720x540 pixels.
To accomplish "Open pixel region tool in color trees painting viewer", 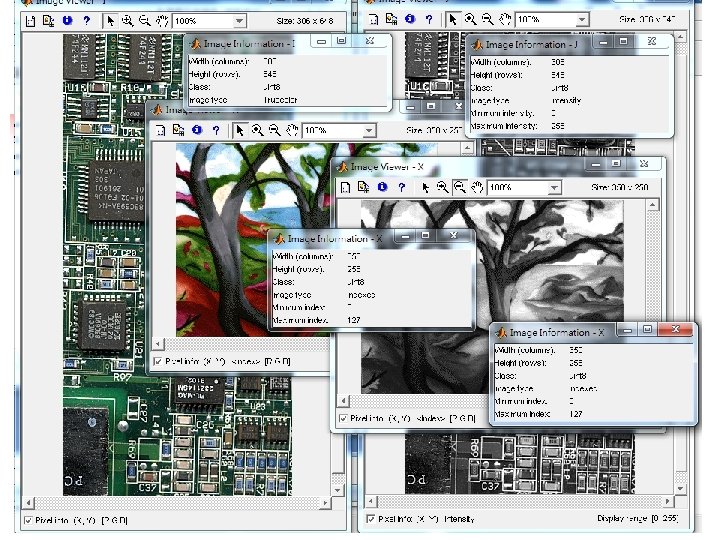I will tap(178, 130).
